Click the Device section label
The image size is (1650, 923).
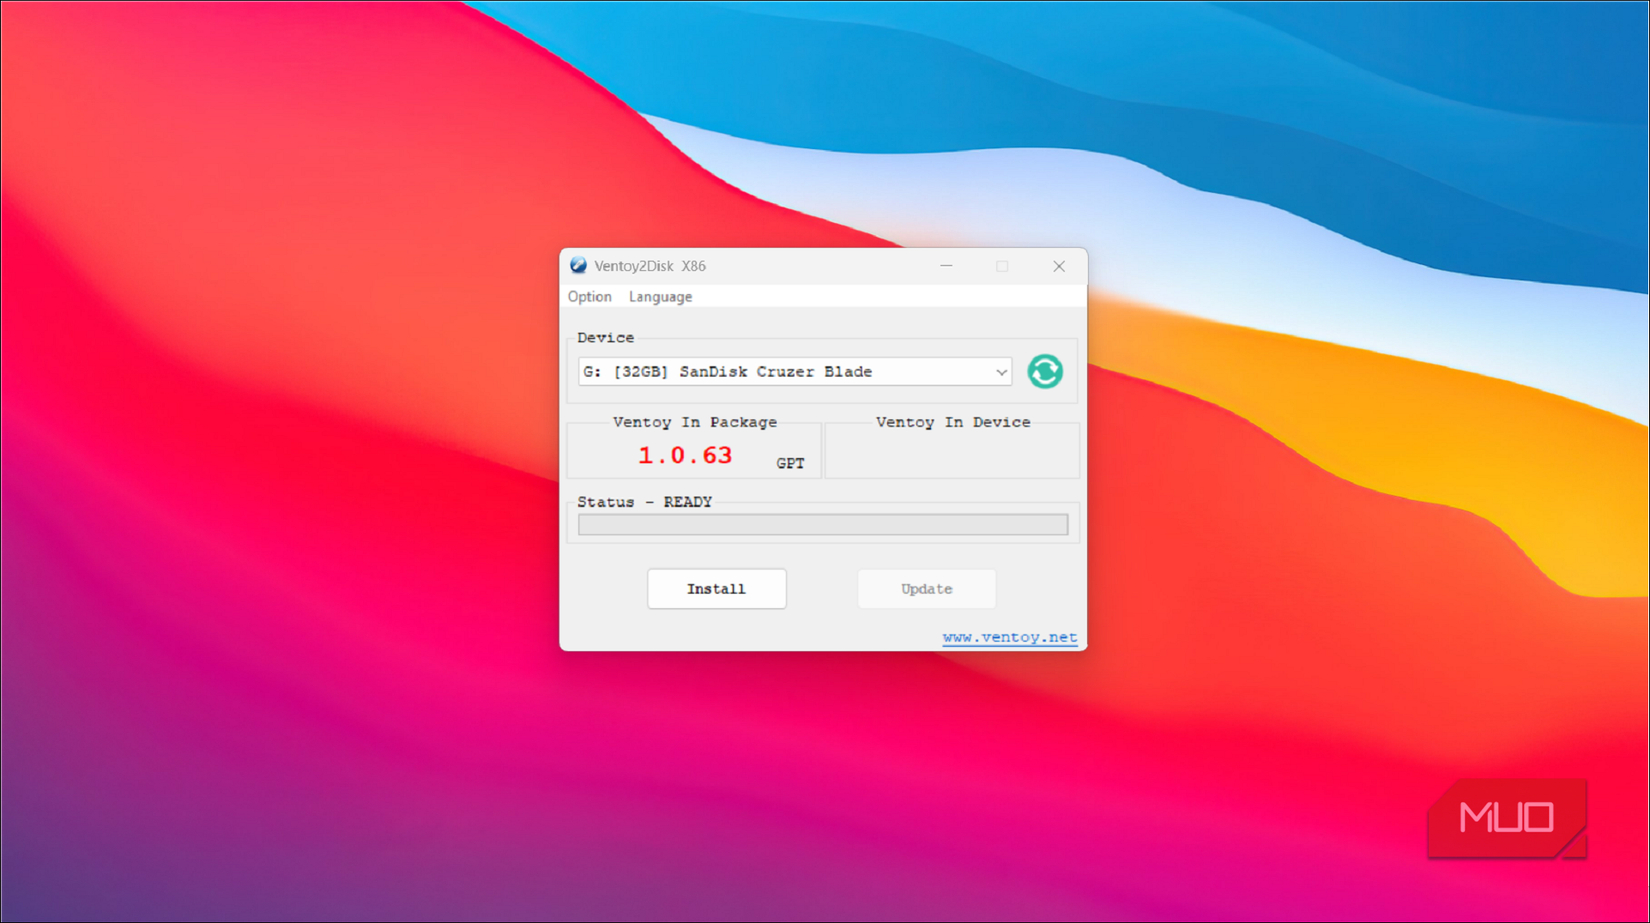pyautogui.click(x=605, y=337)
